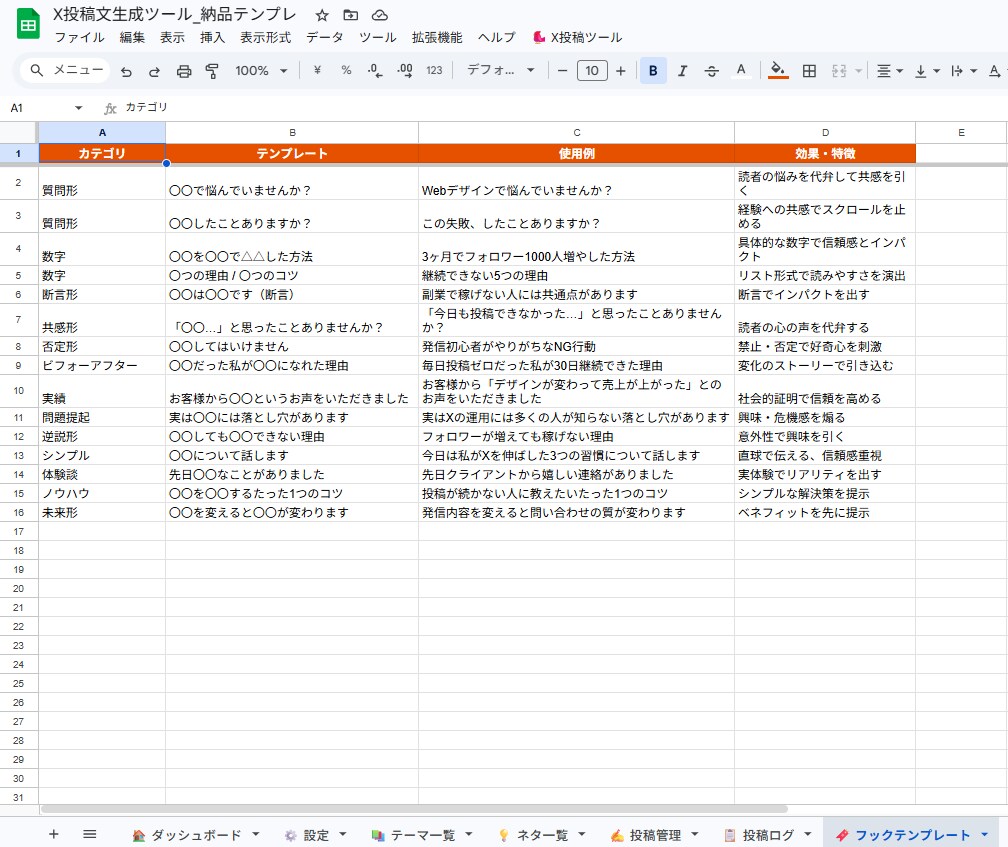Screen dimensions: 1008x847
Task: Open the 123 number format menu
Action: click(434, 70)
